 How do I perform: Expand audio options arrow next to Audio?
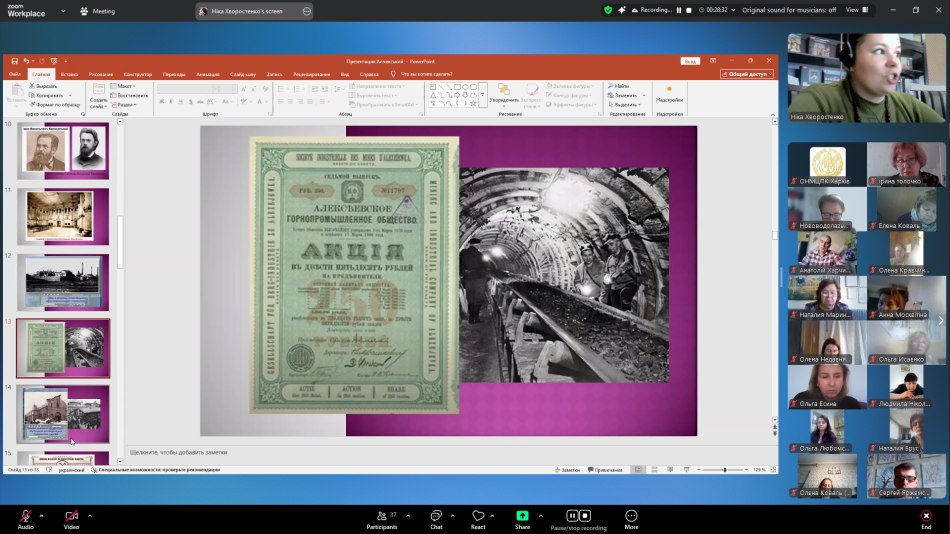[44, 516]
